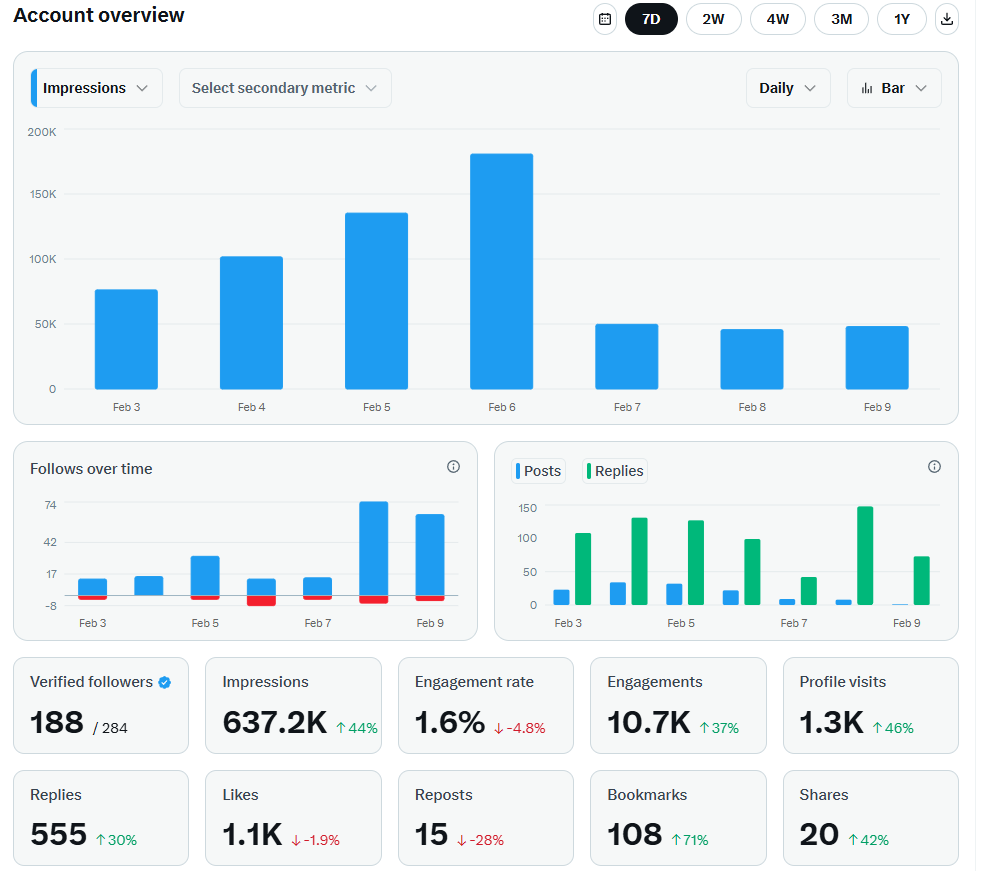Image resolution: width=984 pixels, height=871 pixels.
Task: Open the Daily frequency dropdown
Action: coord(787,88)
